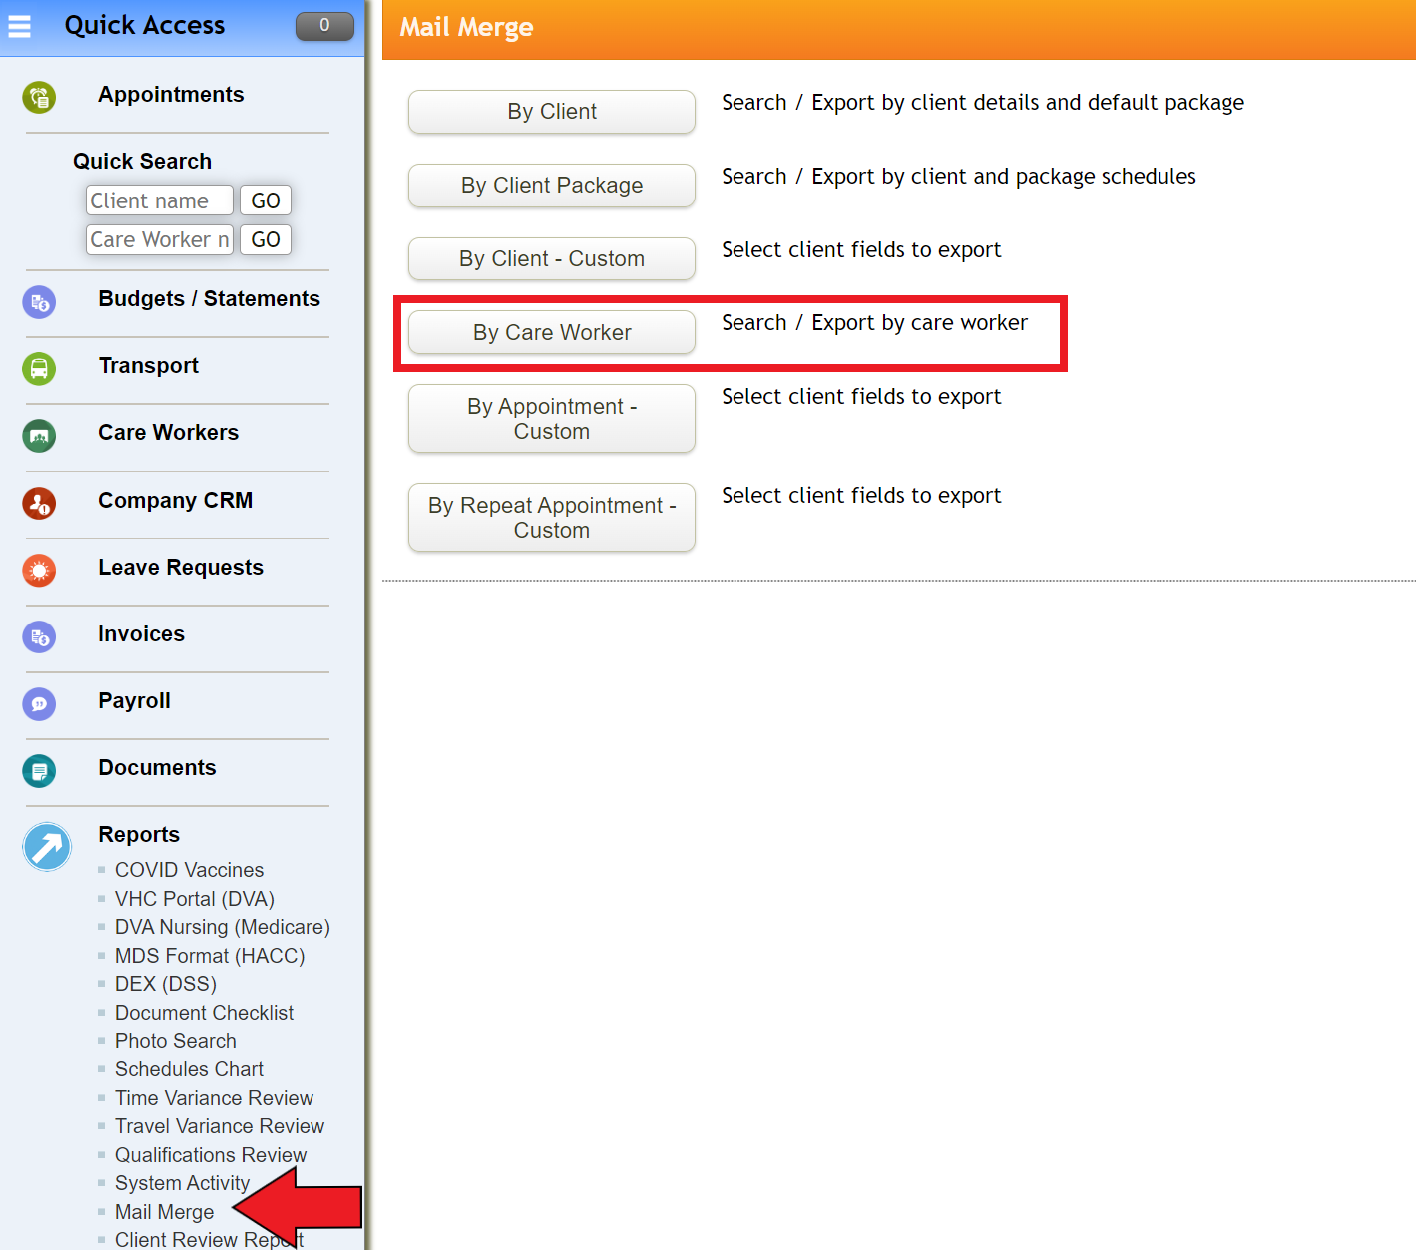Click the Documents notebook icon
1416x1250 pixels.
point(38,771)
